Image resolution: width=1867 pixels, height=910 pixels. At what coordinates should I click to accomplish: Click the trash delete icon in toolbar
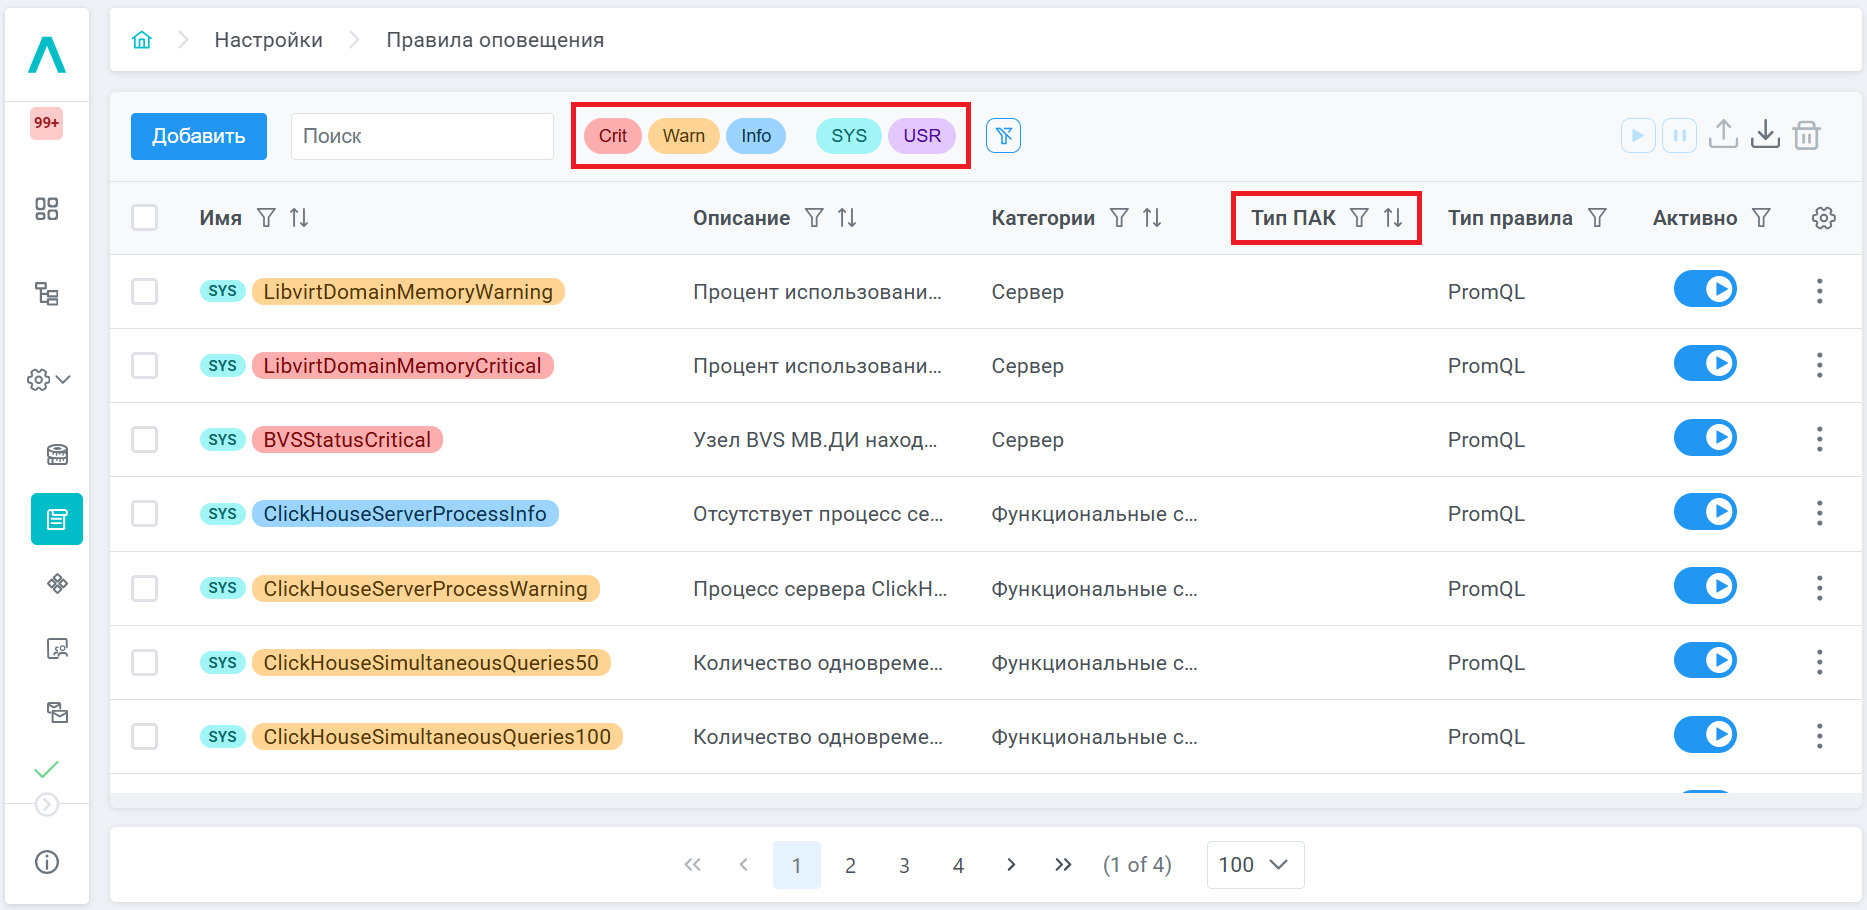[1806, 135]
